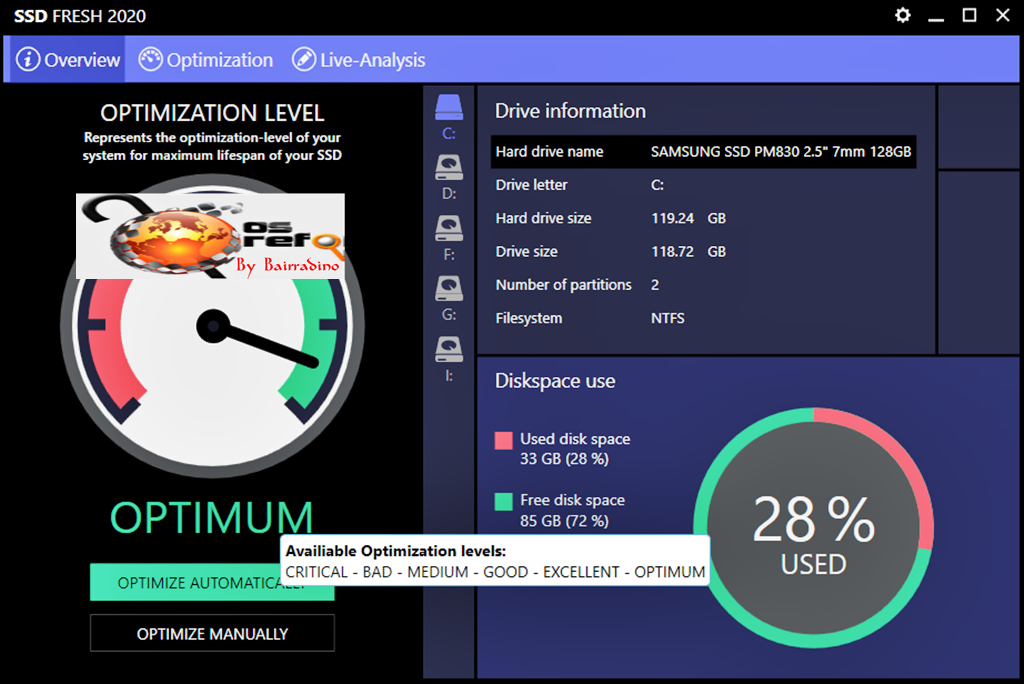Click the red Used disk space swatch

[504, 440]
